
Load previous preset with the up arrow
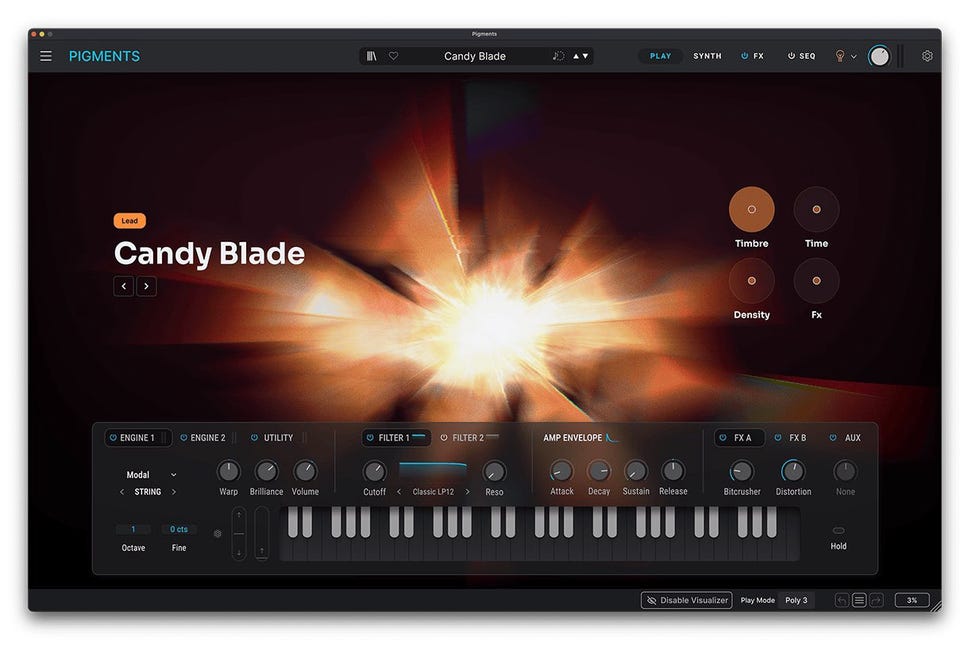[x=576, y=56]
